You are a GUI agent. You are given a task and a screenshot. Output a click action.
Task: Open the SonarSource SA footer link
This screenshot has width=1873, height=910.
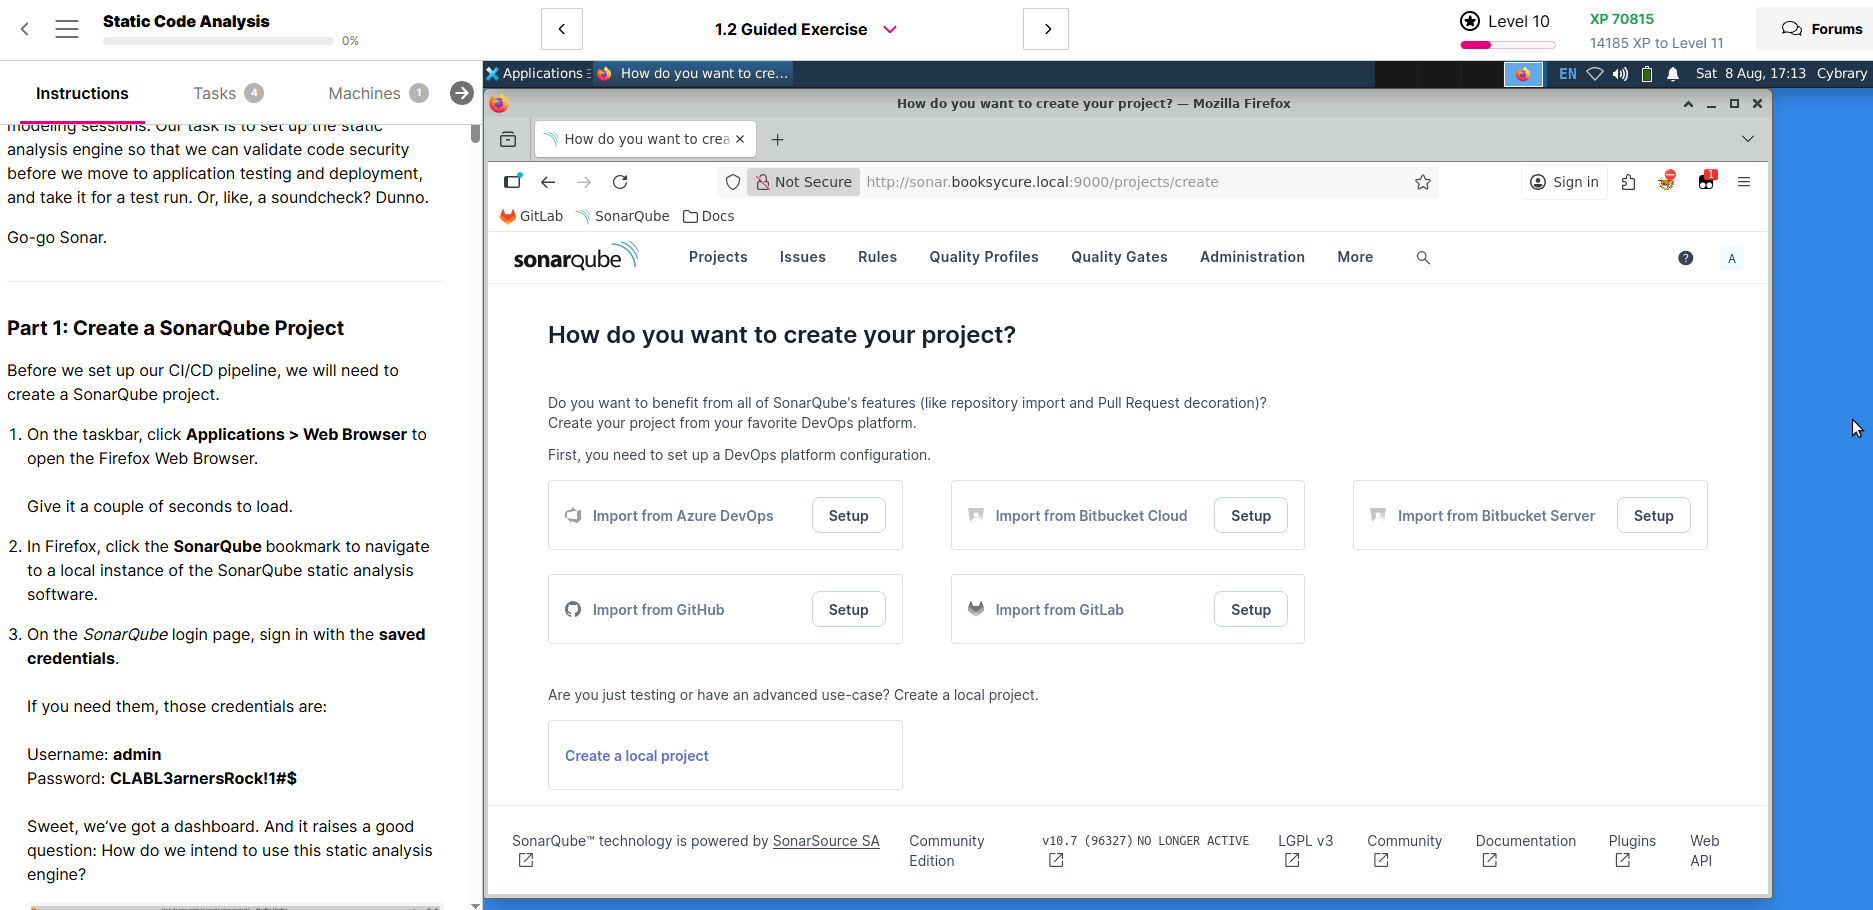[826, 841]
